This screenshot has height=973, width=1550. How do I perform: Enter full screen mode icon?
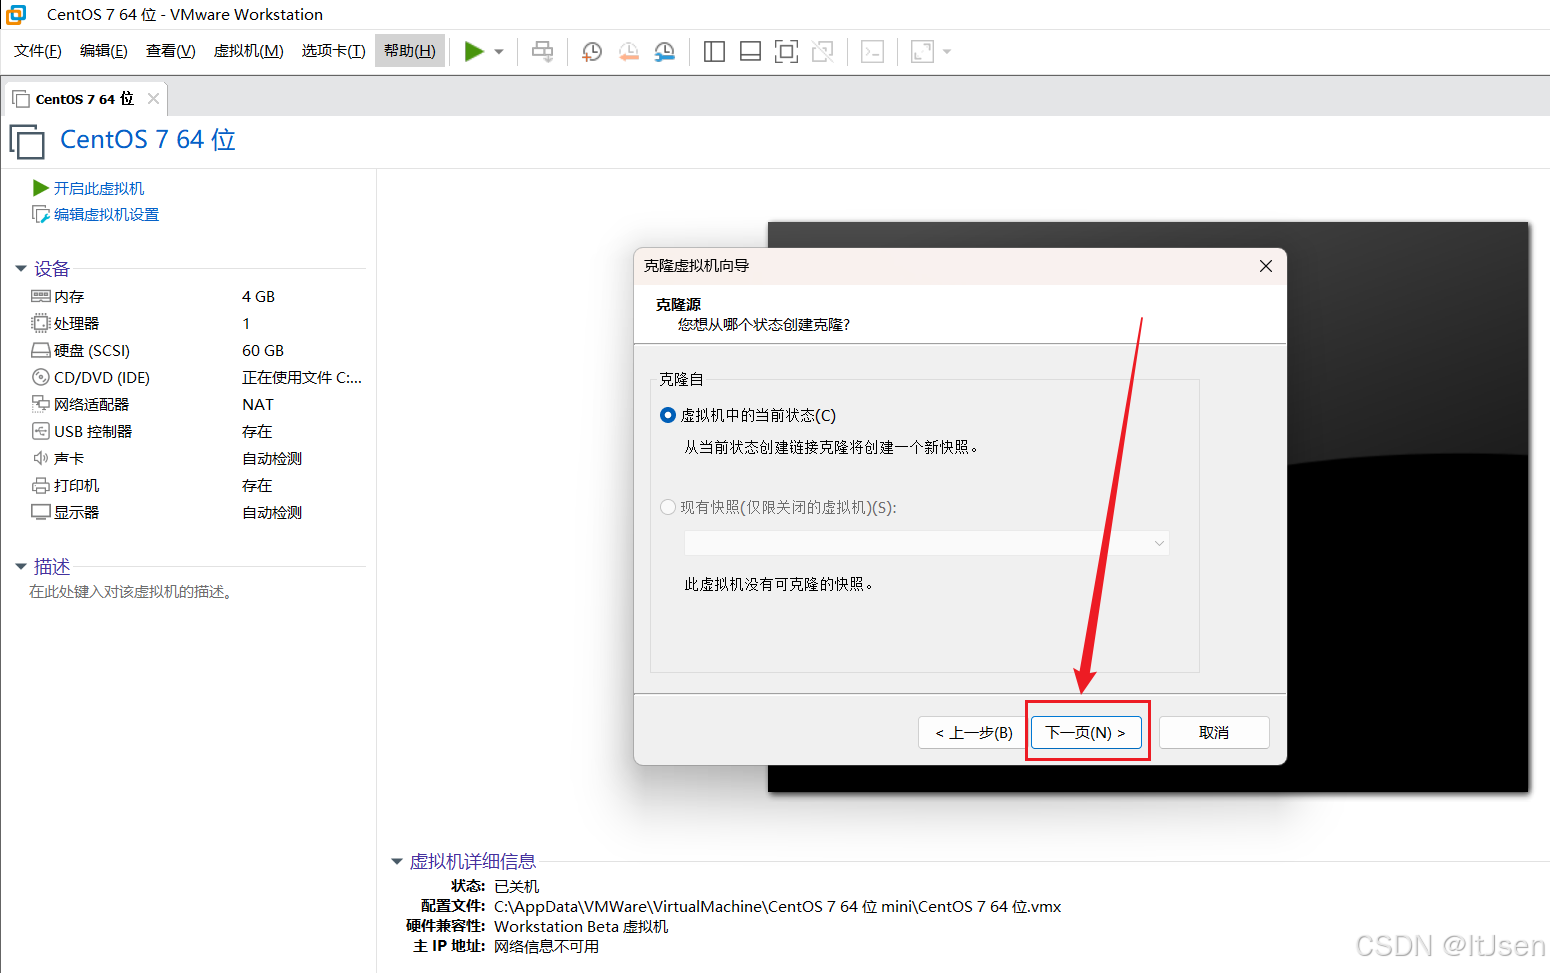click(x=786, y=51)
